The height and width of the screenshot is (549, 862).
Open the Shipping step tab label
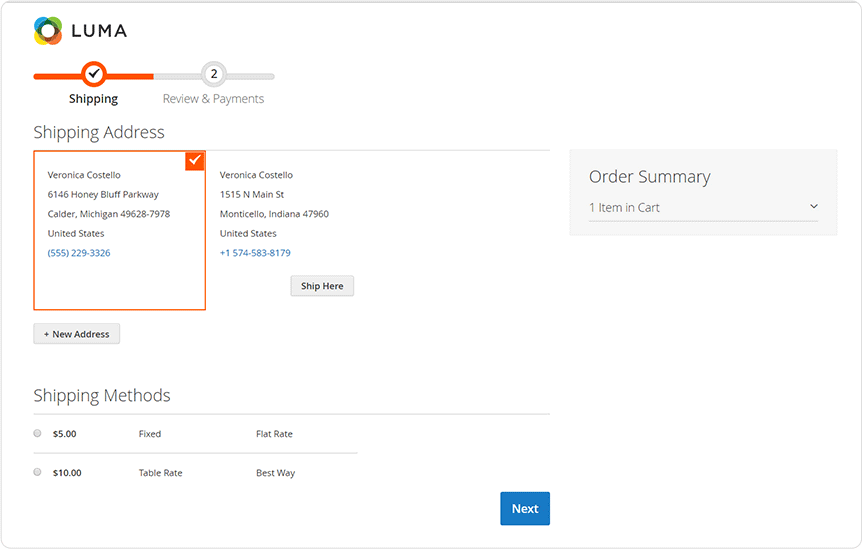[x=93, y=99]
